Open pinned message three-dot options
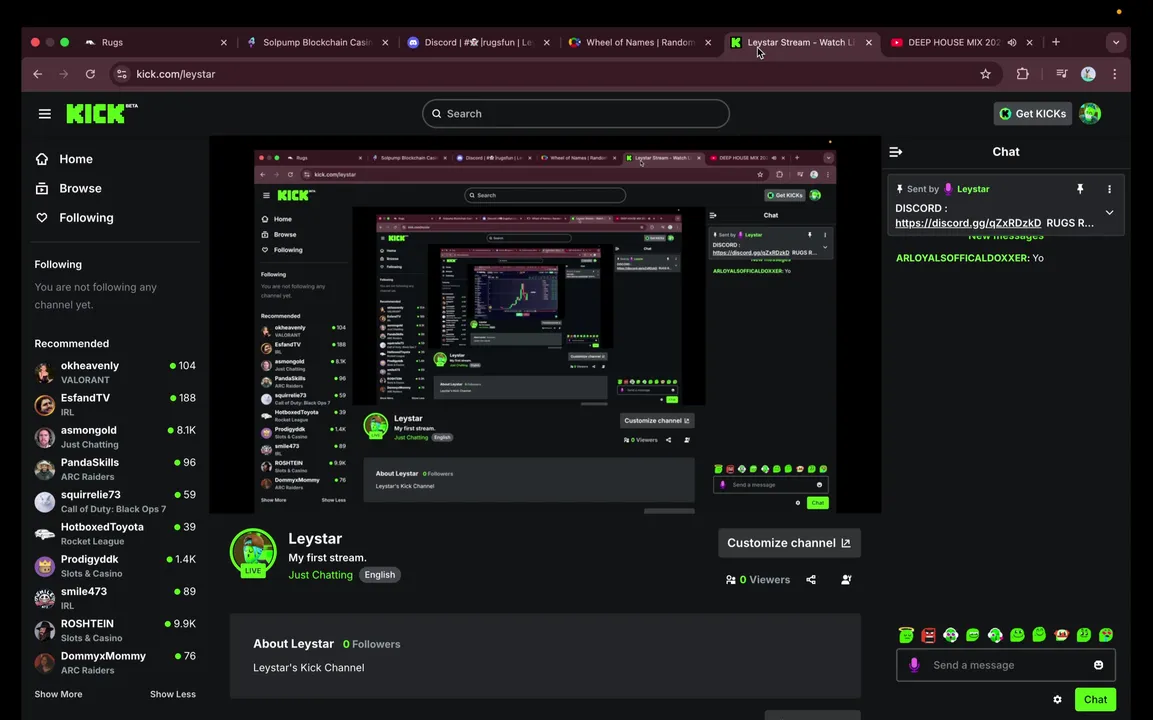Screen dimensions: 1153x720 pyautogui.click(x=1109, y=189)
